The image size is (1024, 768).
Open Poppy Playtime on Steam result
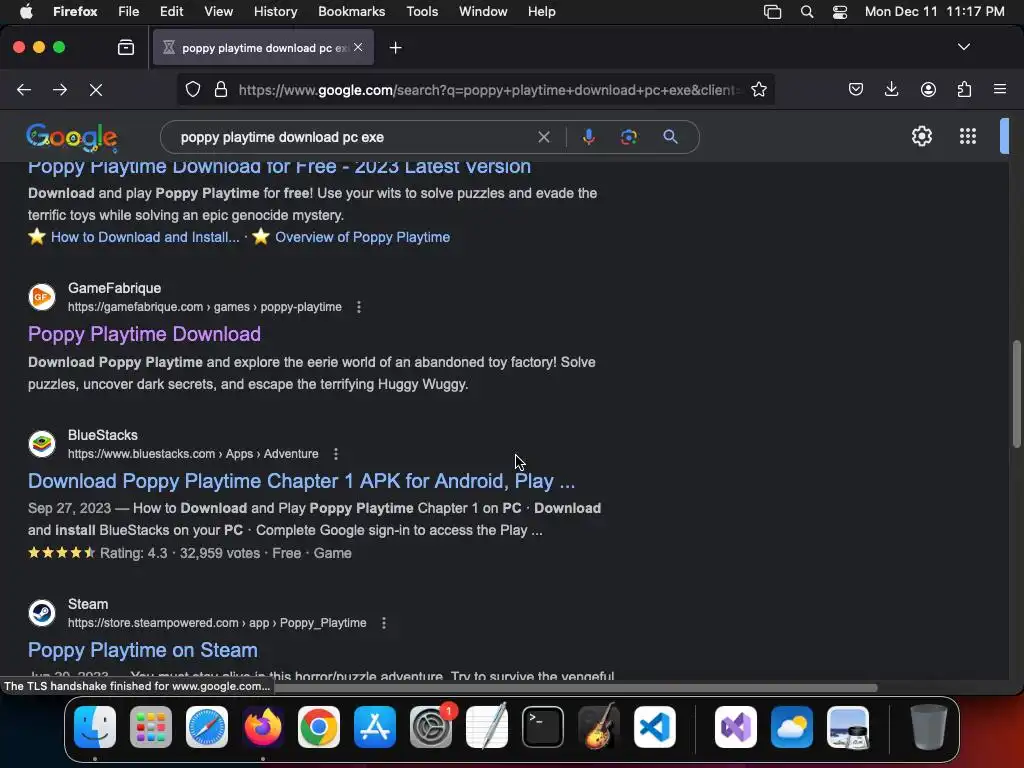click(142, 650)
